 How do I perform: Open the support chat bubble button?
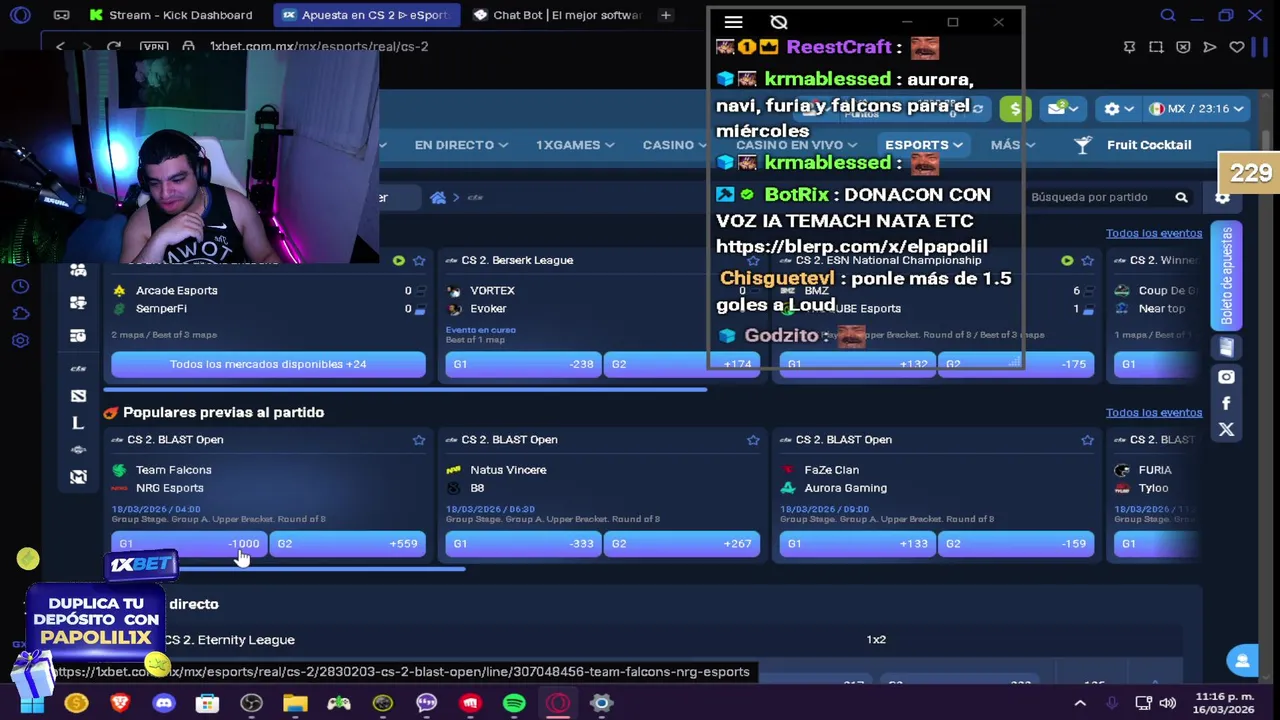click(x=1242, y=661)
